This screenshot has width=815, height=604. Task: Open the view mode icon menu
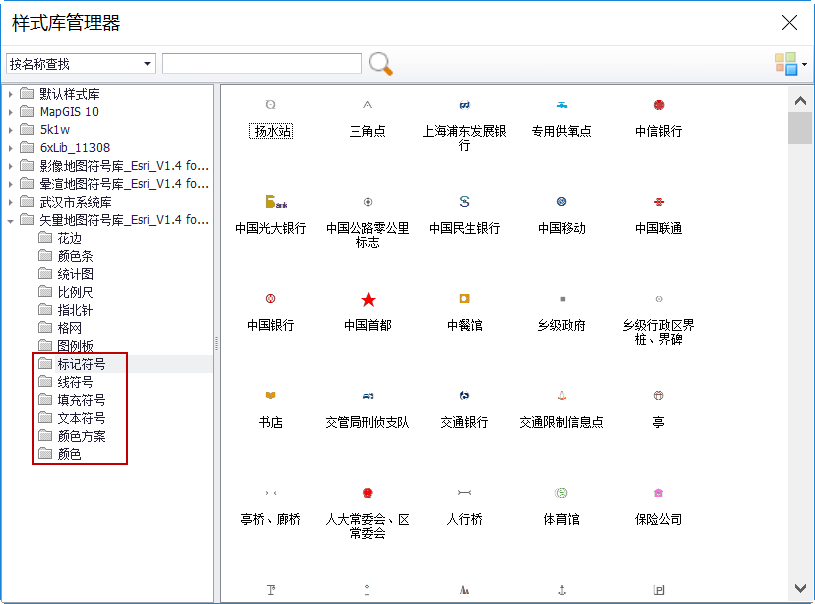pos(790,64)
